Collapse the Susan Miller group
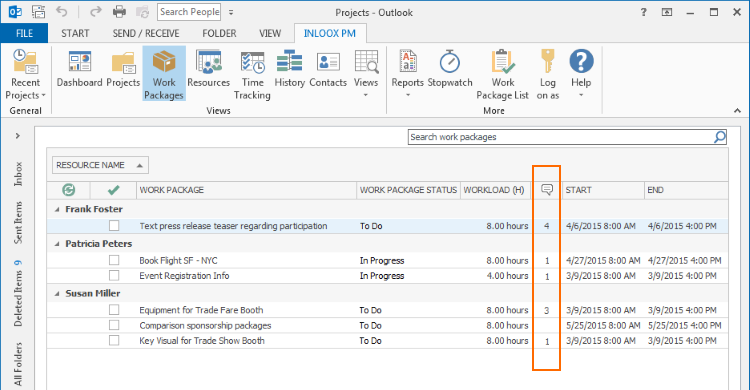Viewport: 750px width, 390px height. 57,293
